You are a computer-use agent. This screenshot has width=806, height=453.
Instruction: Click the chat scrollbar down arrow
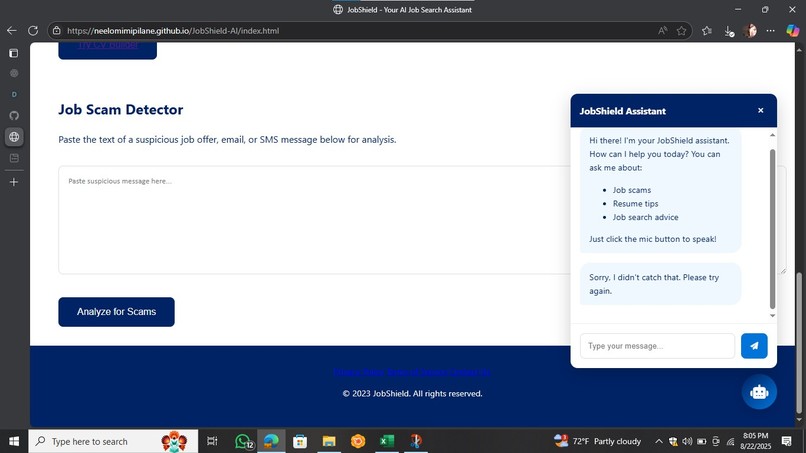(772, 316)
